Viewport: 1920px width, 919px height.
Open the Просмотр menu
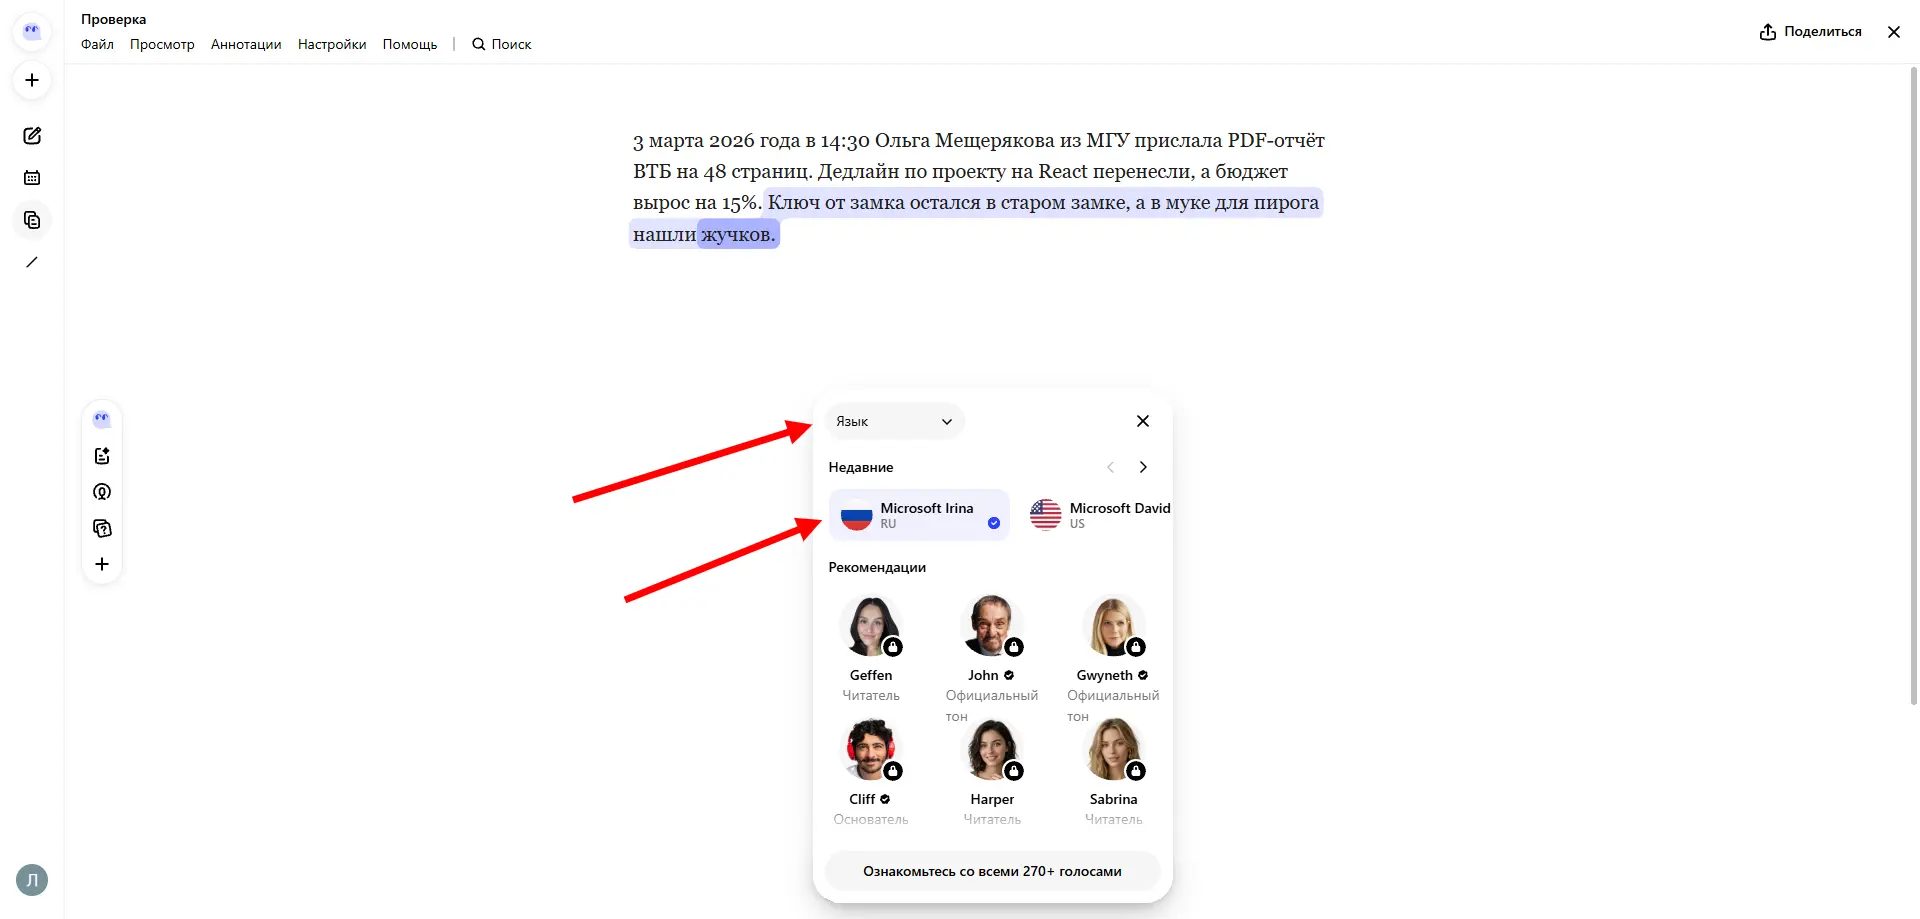tap(162, 44)
